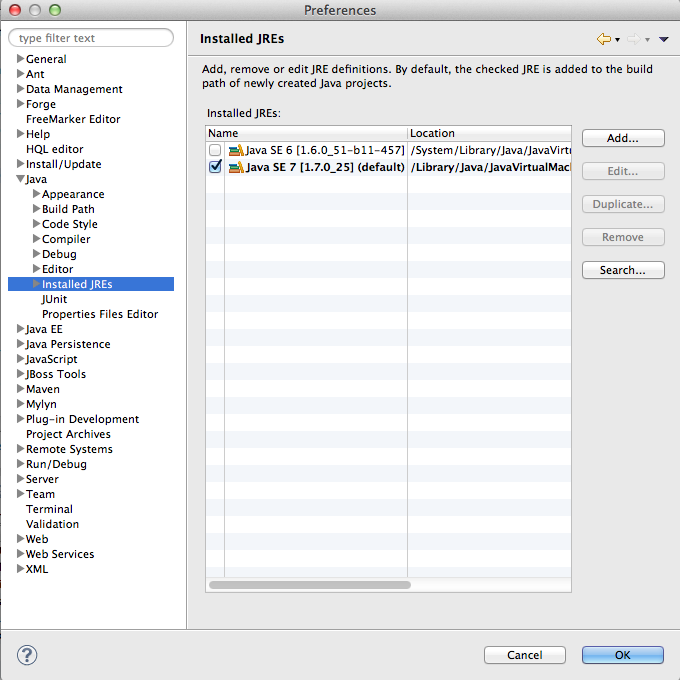Click the Duplicate... button
This screenshot has height=680, width=680.
click(623, 204)
